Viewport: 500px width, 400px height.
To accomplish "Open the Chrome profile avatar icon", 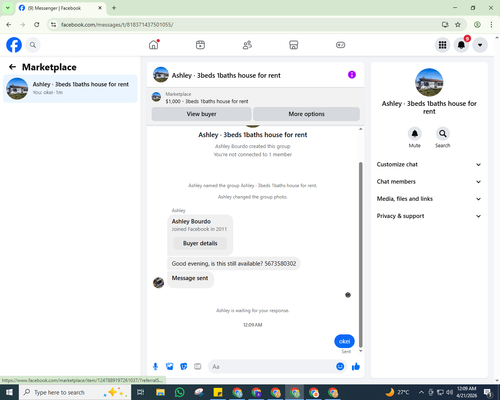I will (477, 24).
